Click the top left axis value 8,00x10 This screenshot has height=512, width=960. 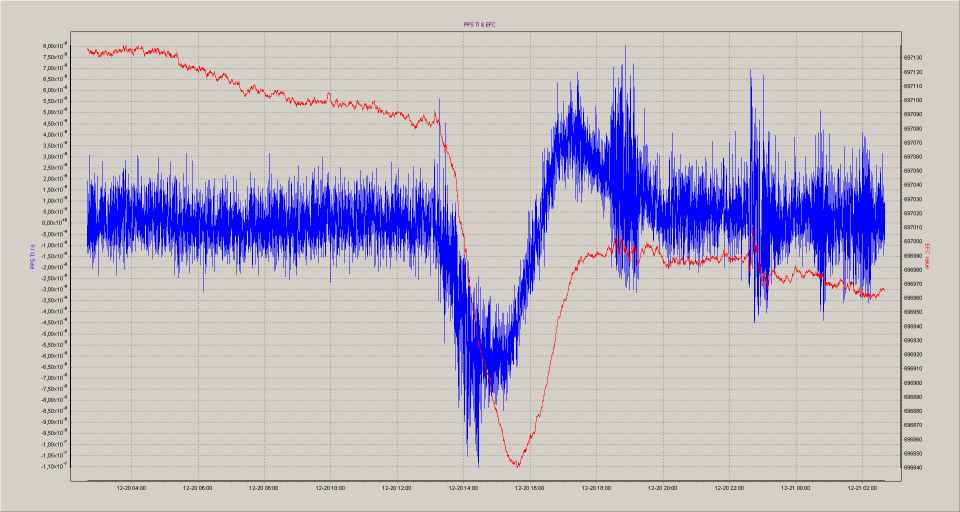pyautogui.click(x=56, y=46)
